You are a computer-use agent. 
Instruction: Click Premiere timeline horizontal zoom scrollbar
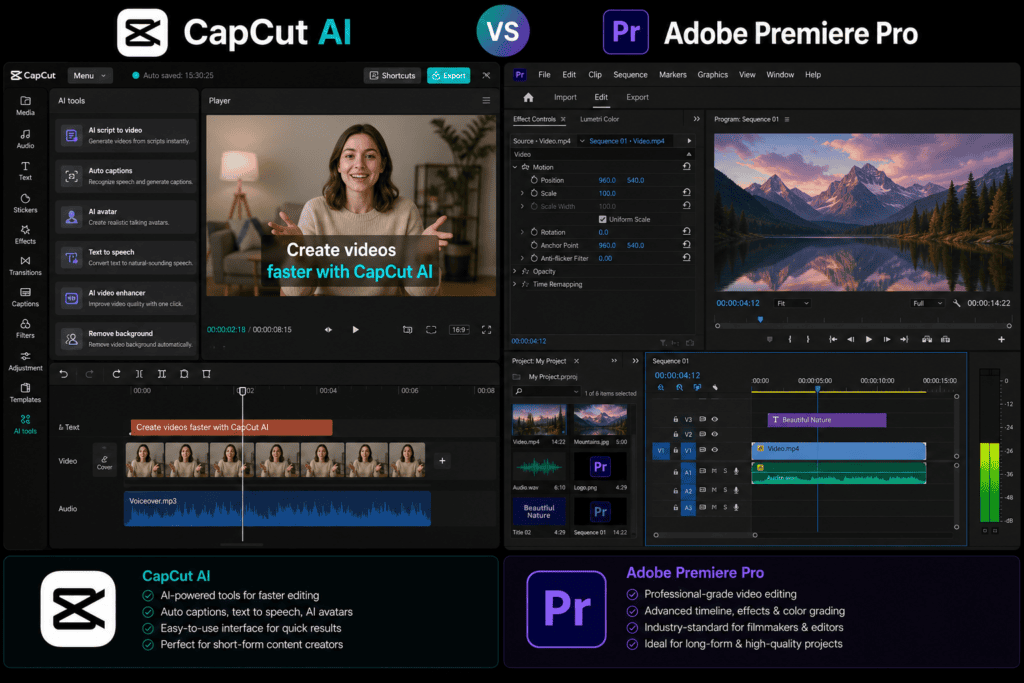[705, 535]
